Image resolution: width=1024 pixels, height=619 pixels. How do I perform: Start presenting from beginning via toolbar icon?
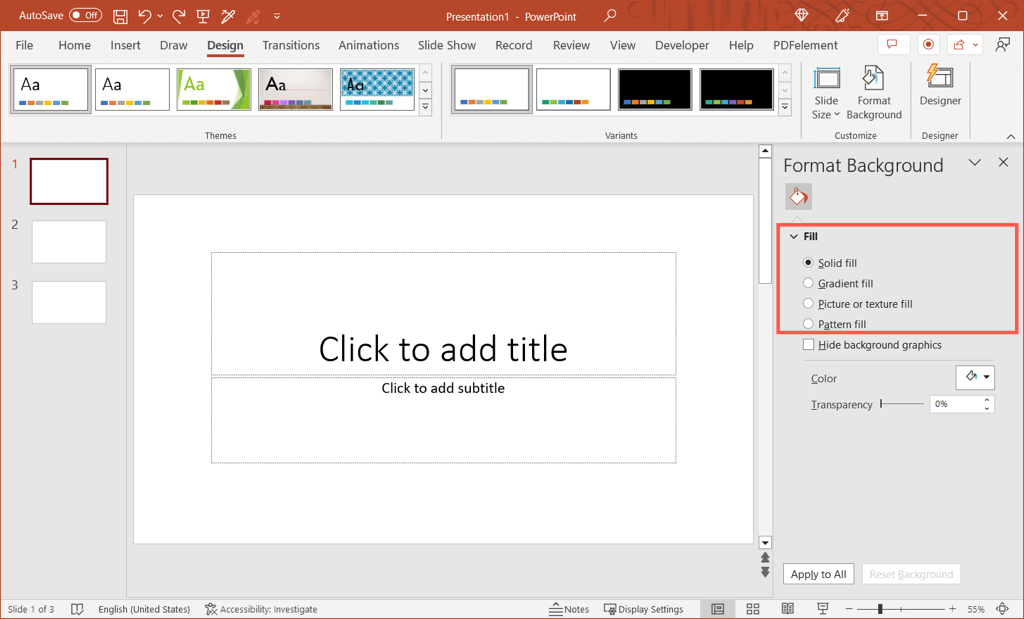click(x=202, y=15)
